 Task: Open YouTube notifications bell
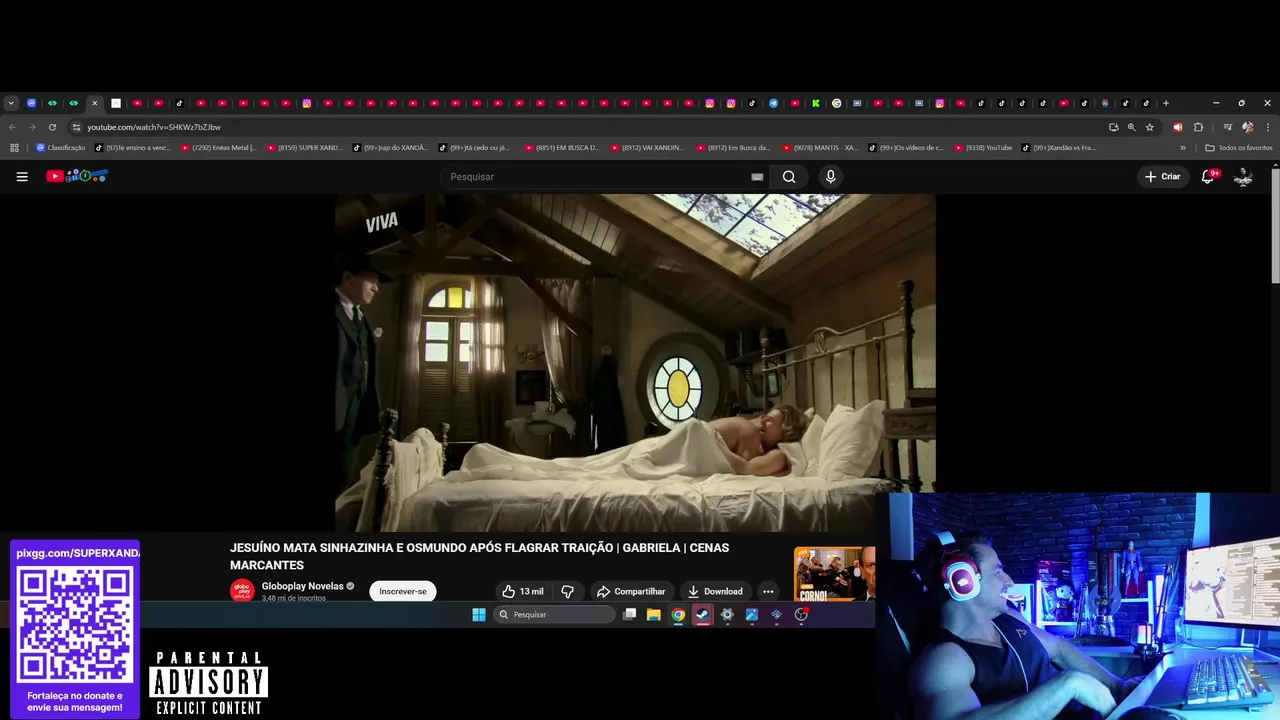(x=1209, y=176)
